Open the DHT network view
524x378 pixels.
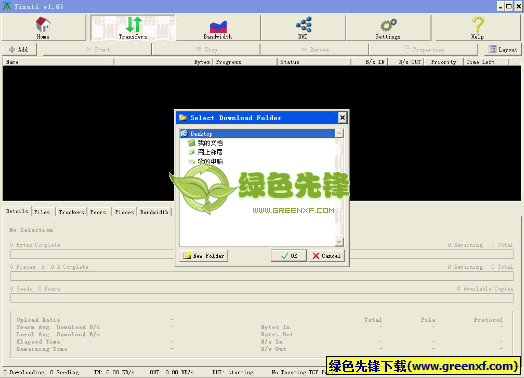pos(303,28)
